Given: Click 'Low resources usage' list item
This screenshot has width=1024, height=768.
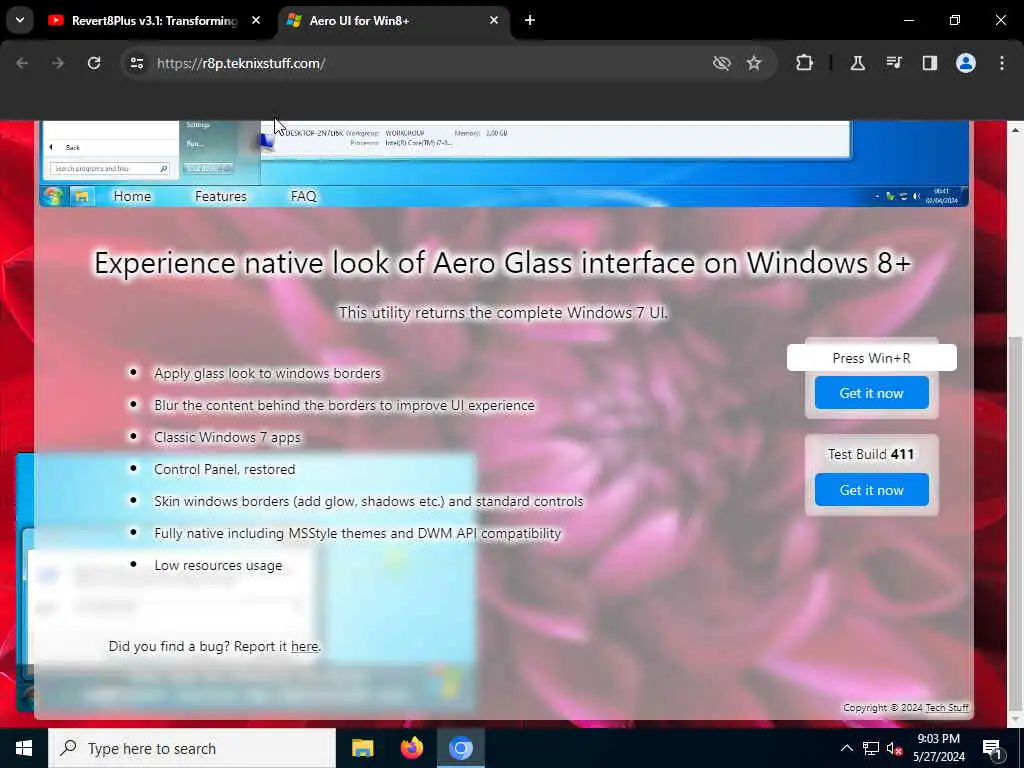Looking at the screenshot, I should [x=218, y=566].
